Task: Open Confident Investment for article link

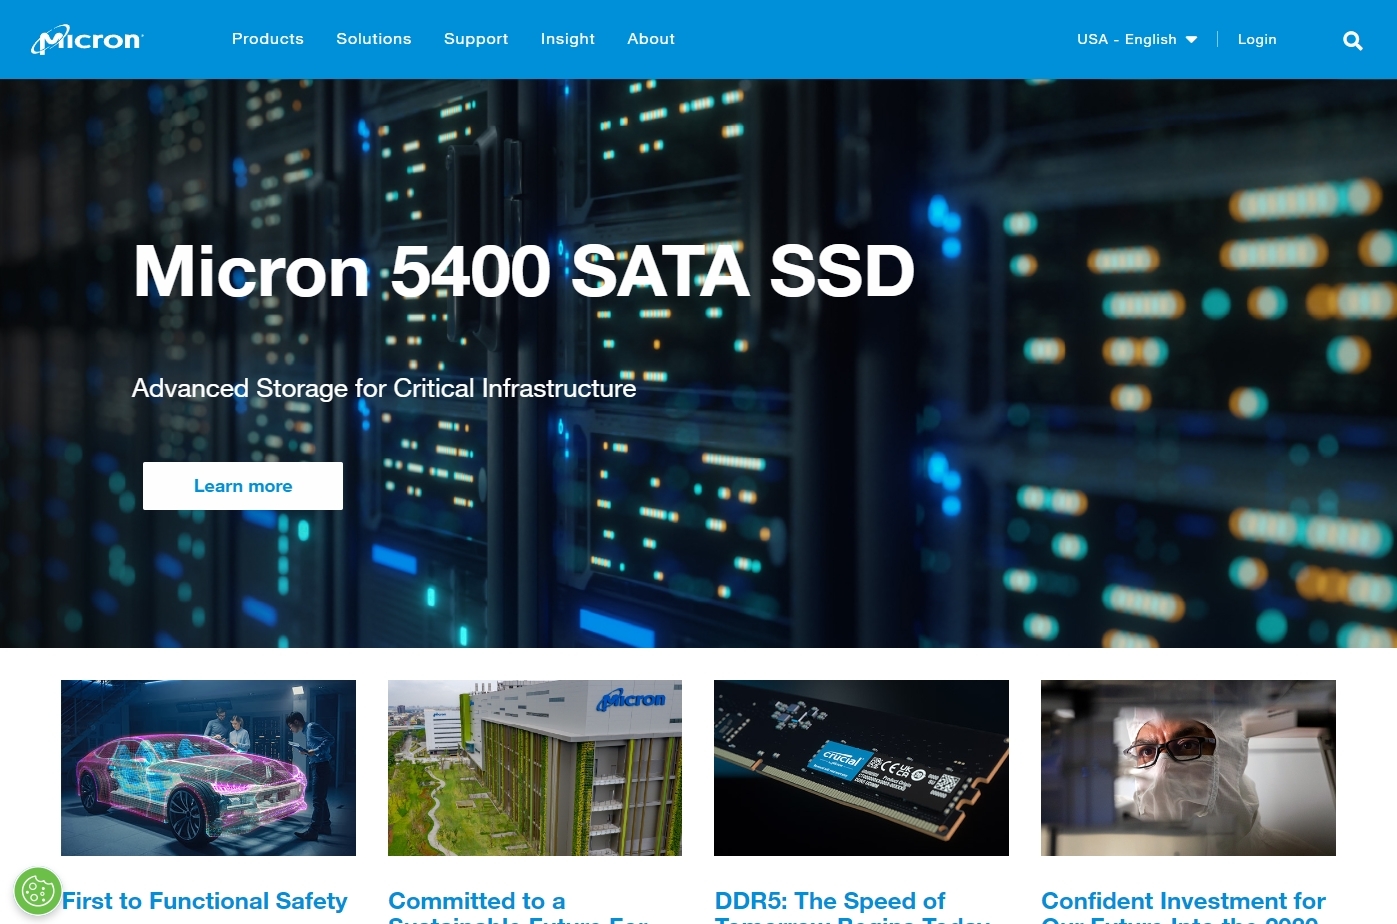Action: click(1184, 906)
